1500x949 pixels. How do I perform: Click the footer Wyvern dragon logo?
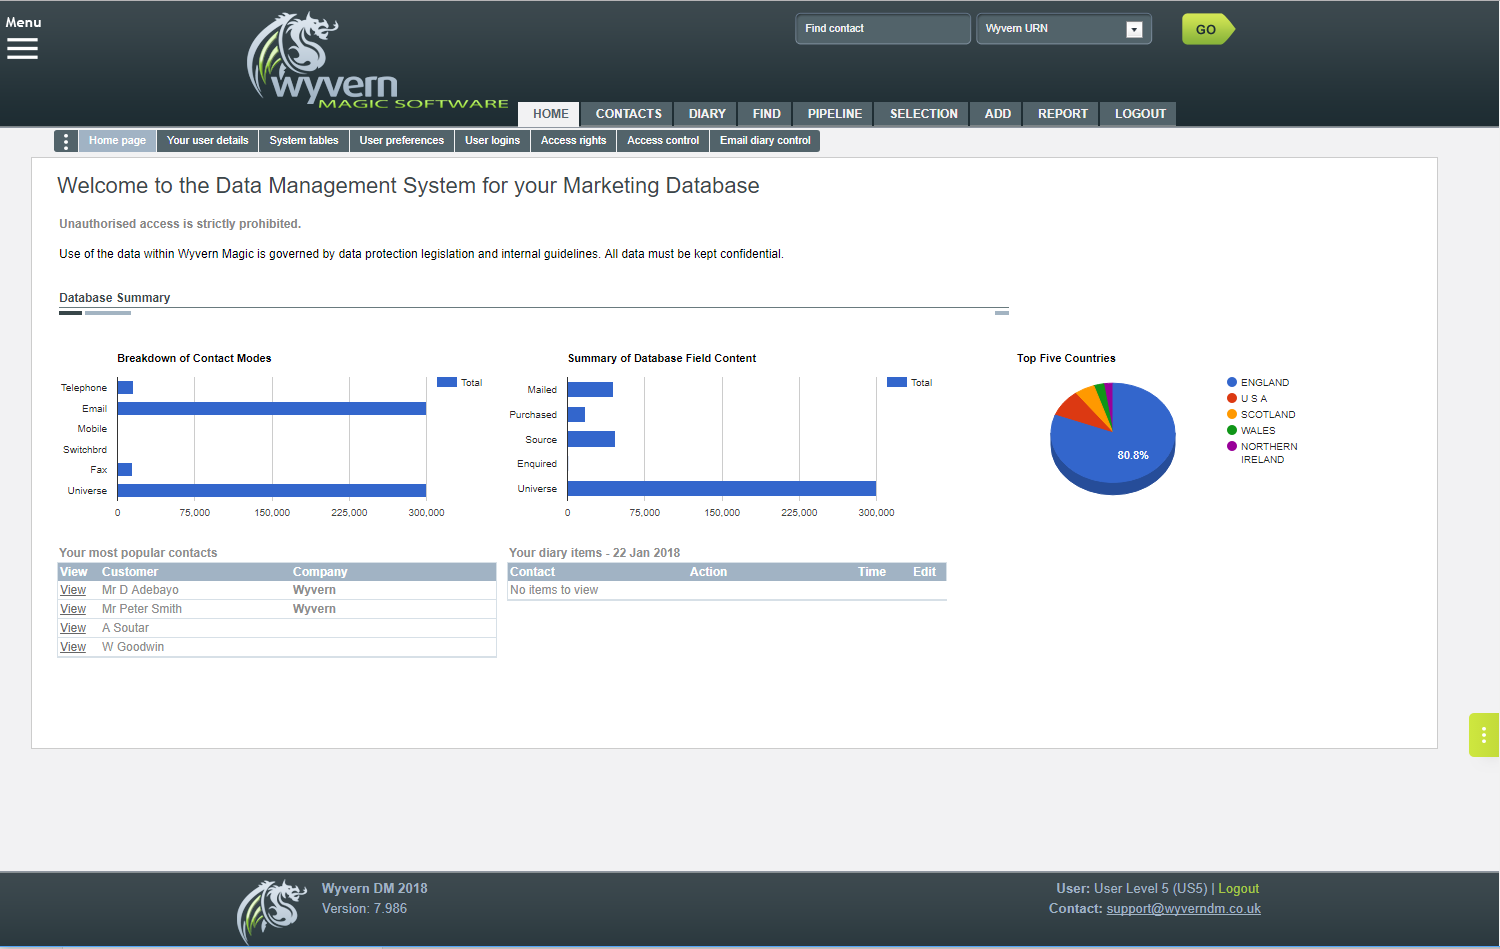click(272, 911)
